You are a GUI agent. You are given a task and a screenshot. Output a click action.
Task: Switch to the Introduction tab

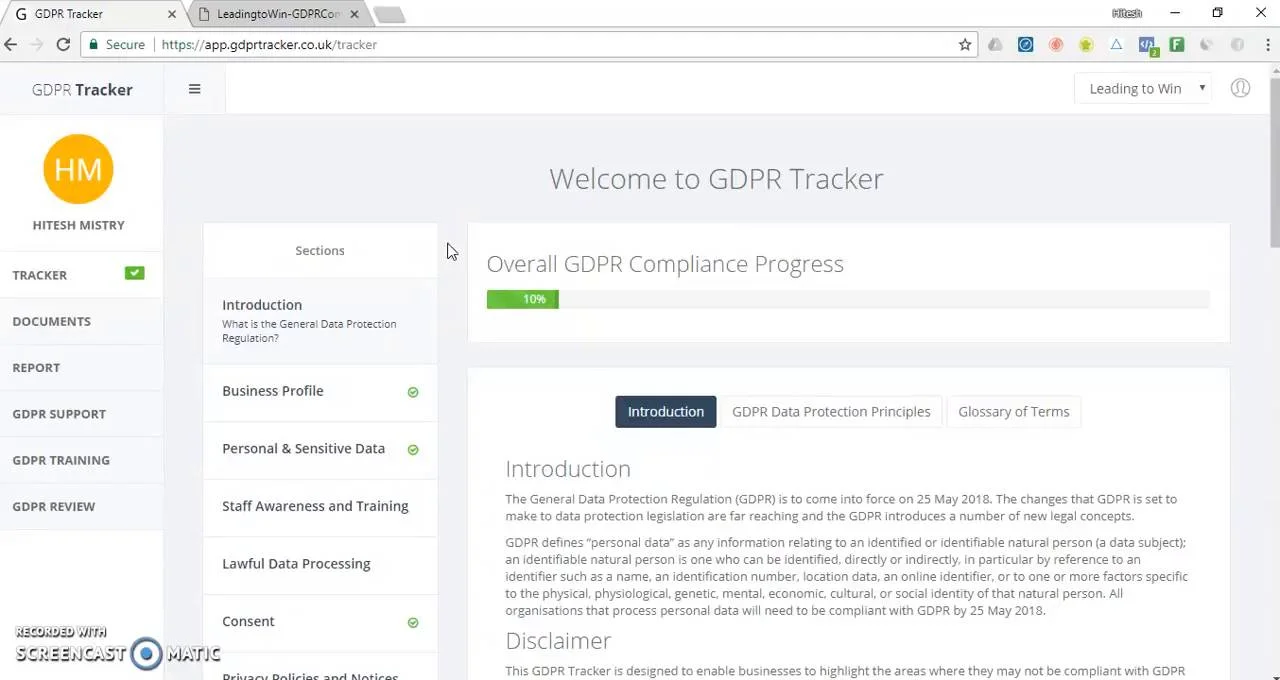[666, 411]
